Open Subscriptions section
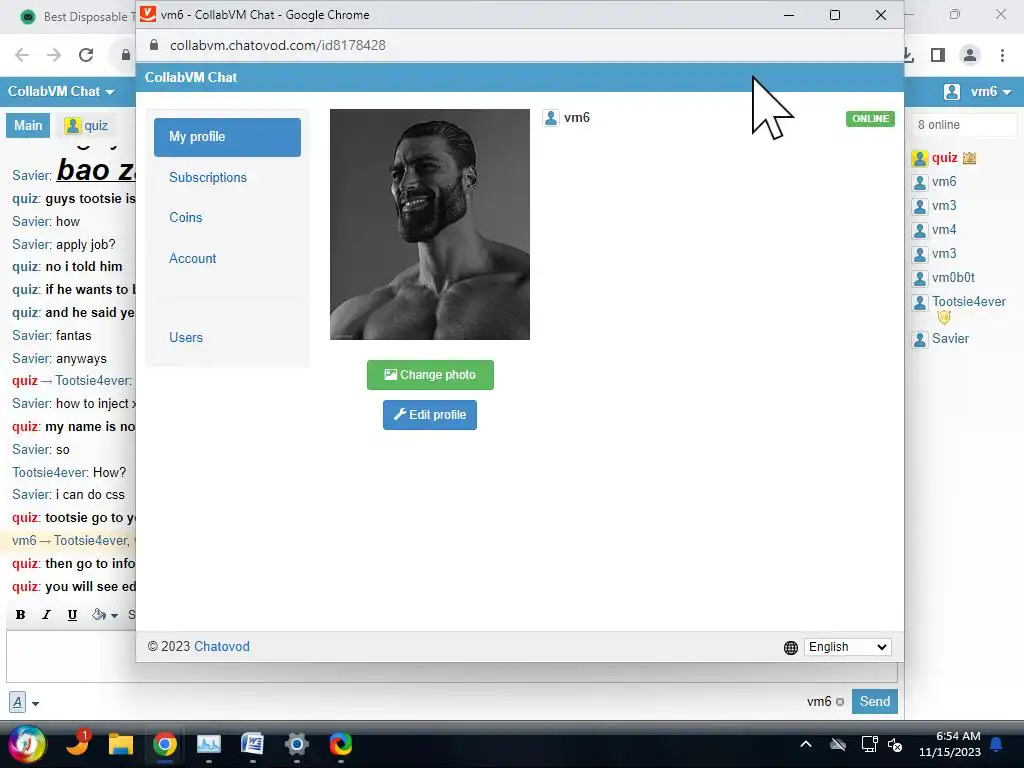The width and height of the screenshot is (1024, 768). tap(208, 178)
